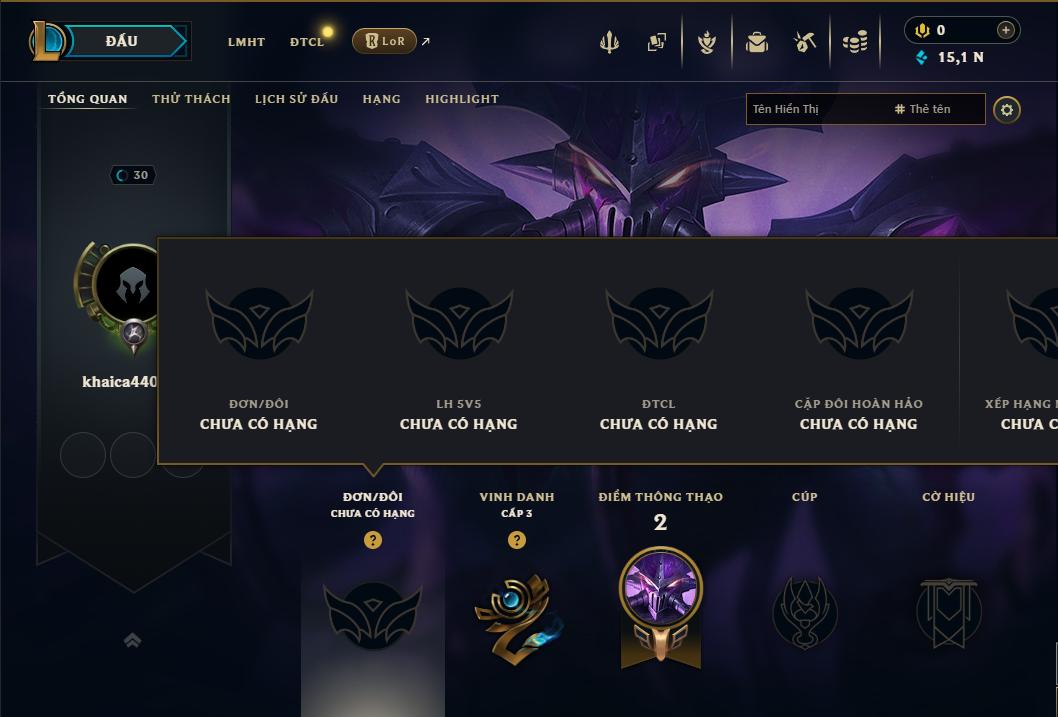Open the briefcase icon in top bar

[x=756, y=42]
